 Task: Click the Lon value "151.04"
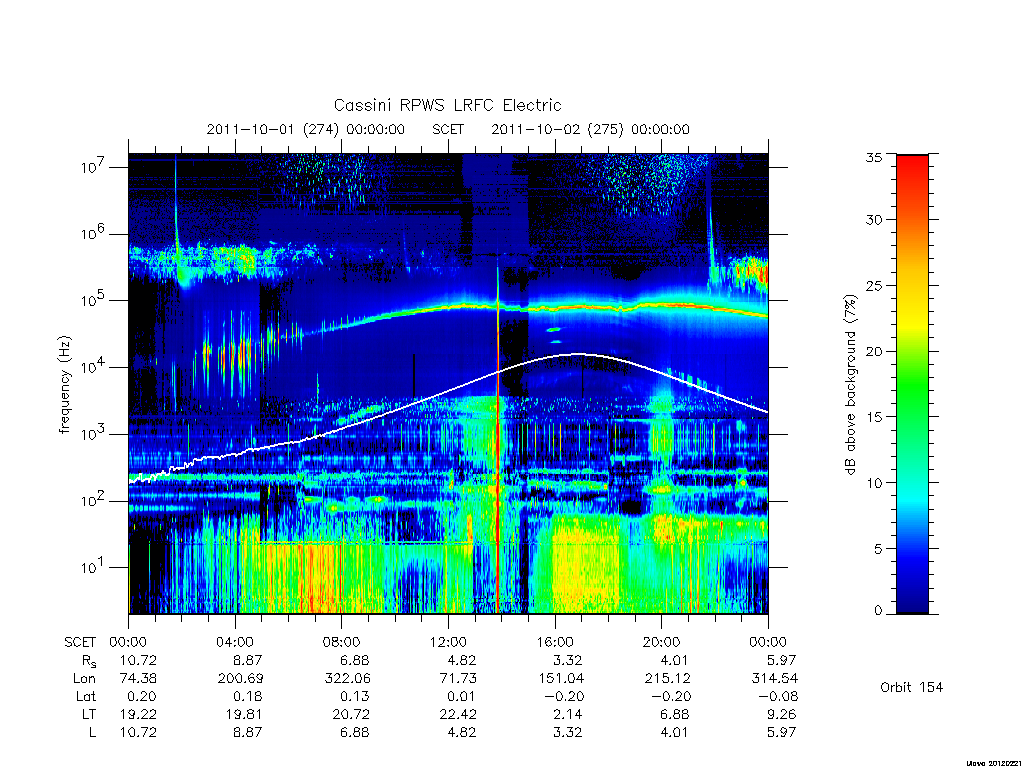point(560,679)
